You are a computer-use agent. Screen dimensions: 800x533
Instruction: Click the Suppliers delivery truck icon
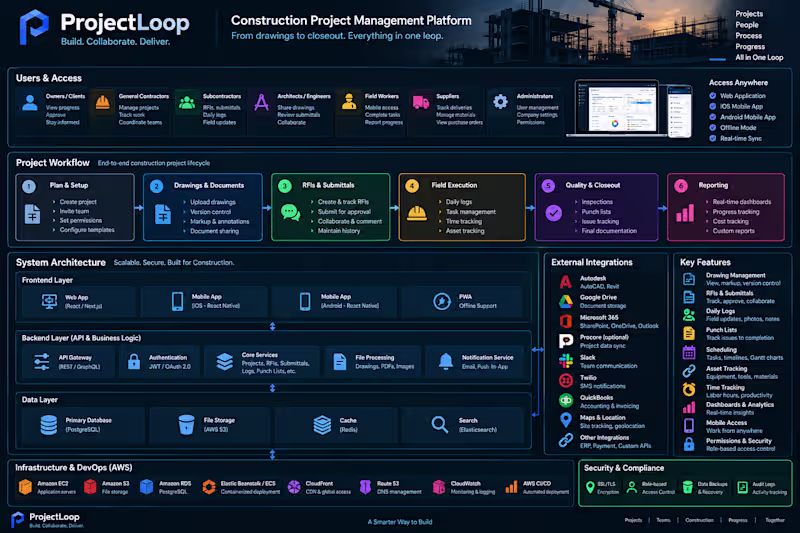point(421,102)
